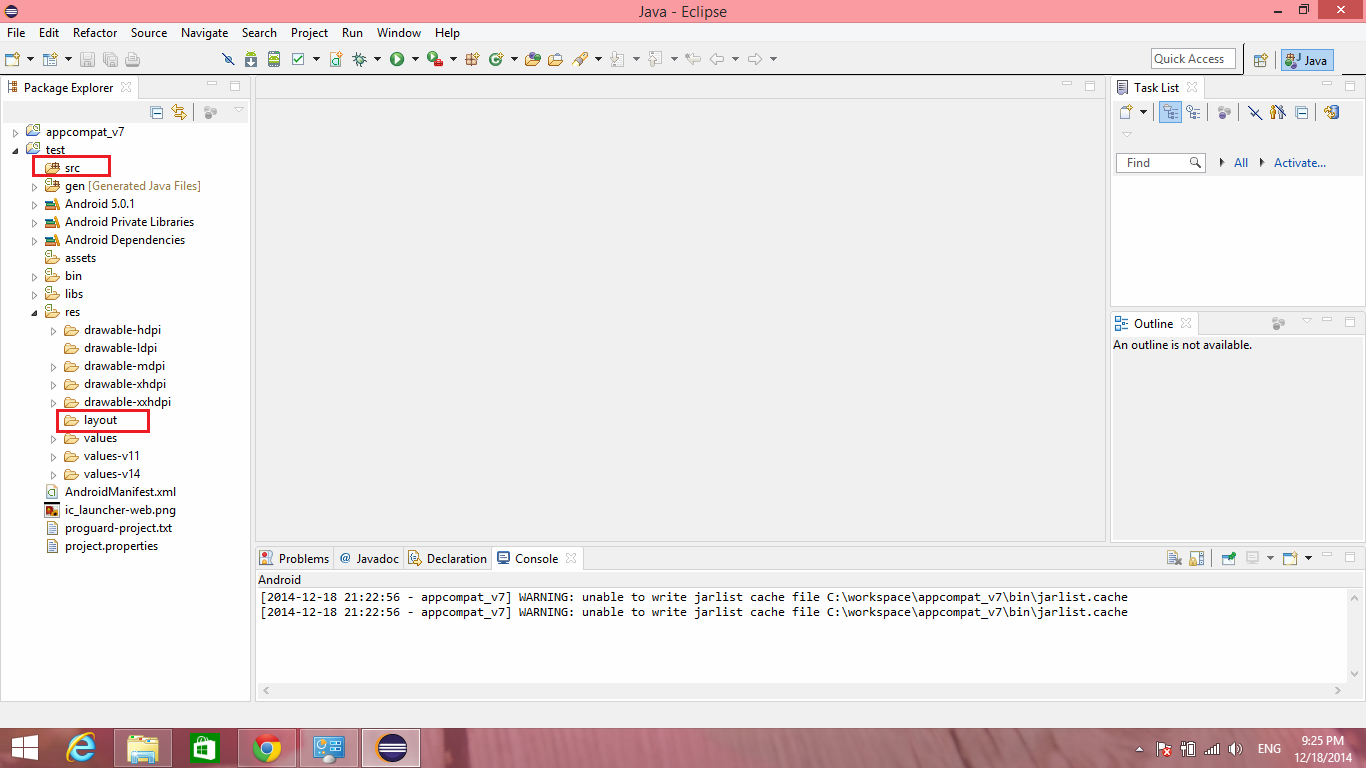Screen dimensions: 1366x768
Task: Click the Android Lint check icon
Action: [298, 59]
